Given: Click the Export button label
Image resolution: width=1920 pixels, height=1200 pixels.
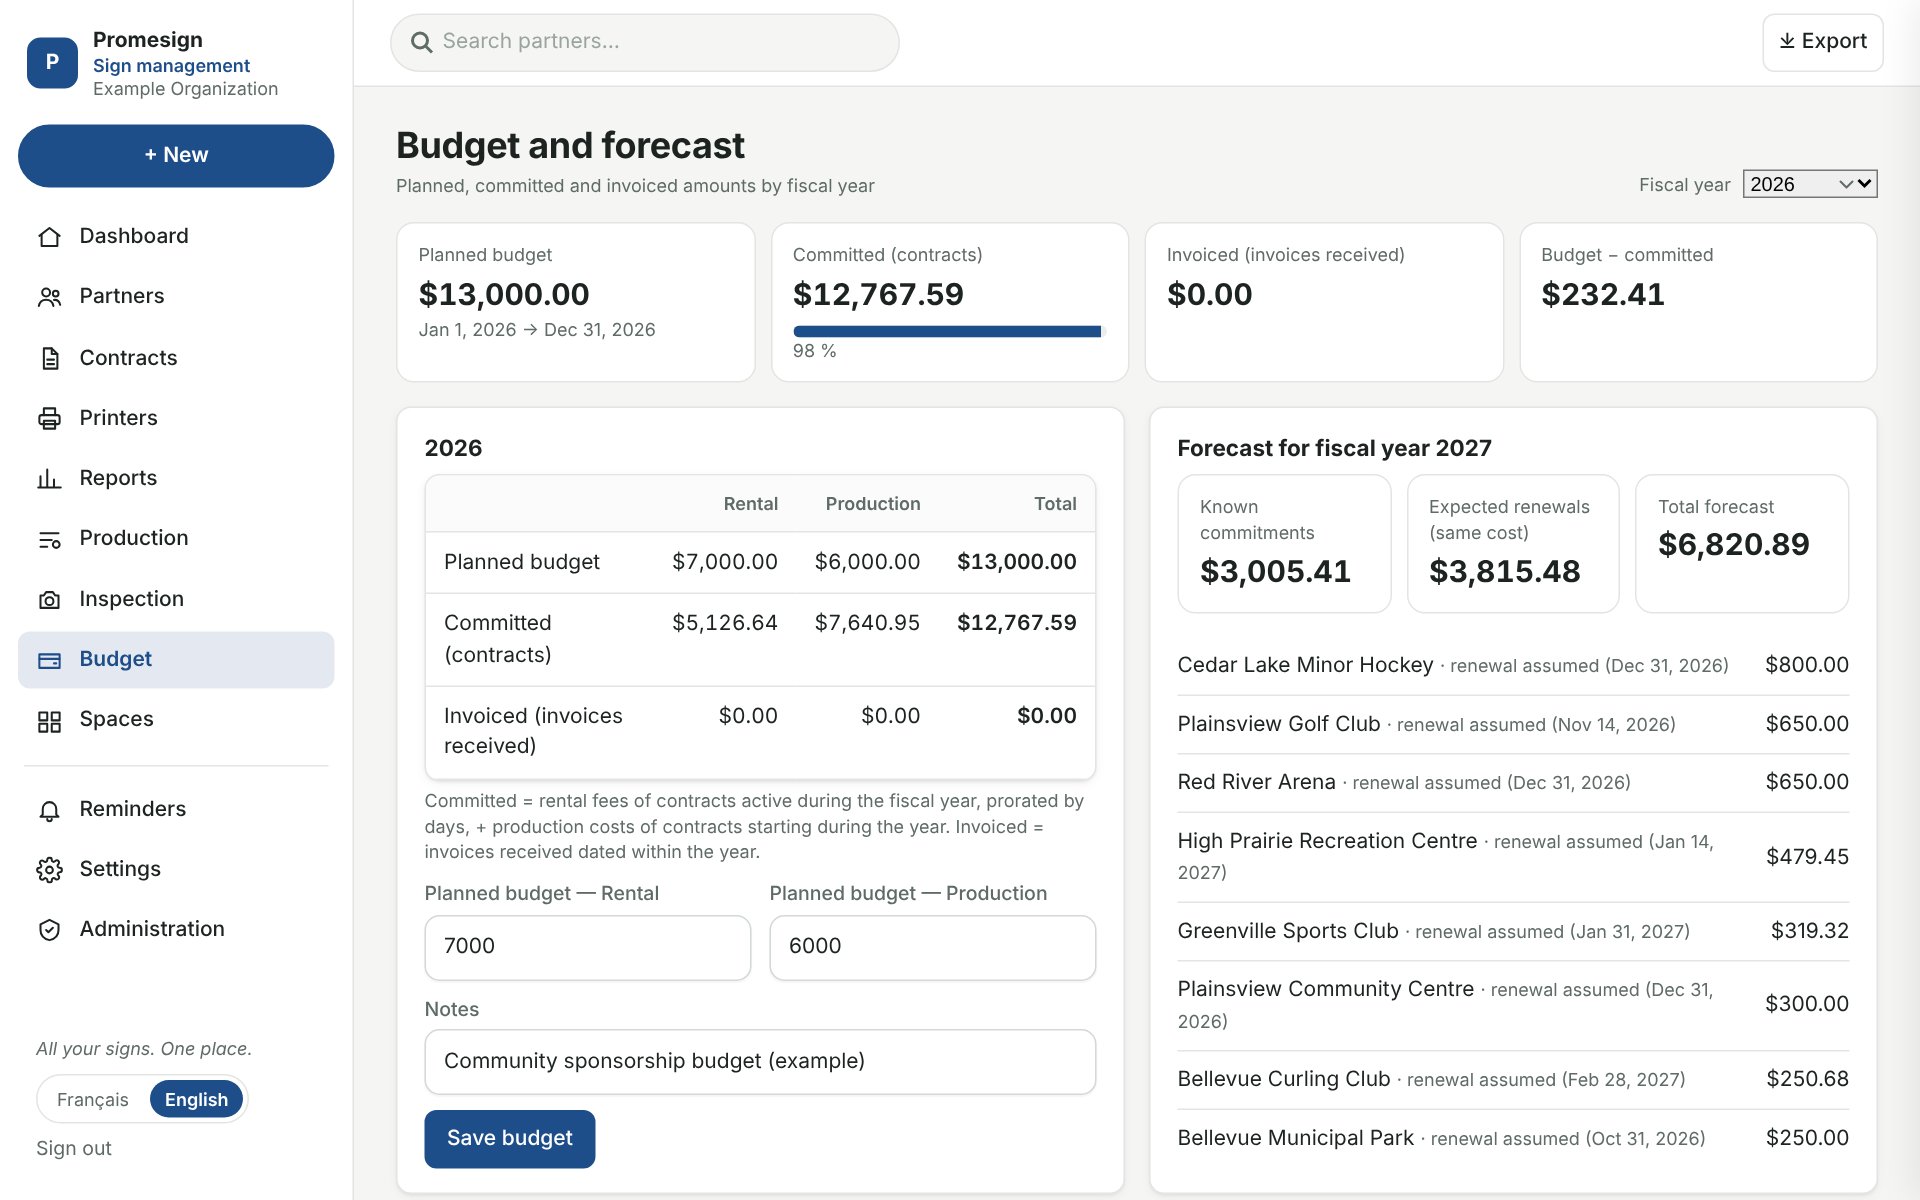Looking at the screenshot, I should (x=1834, y=41).
